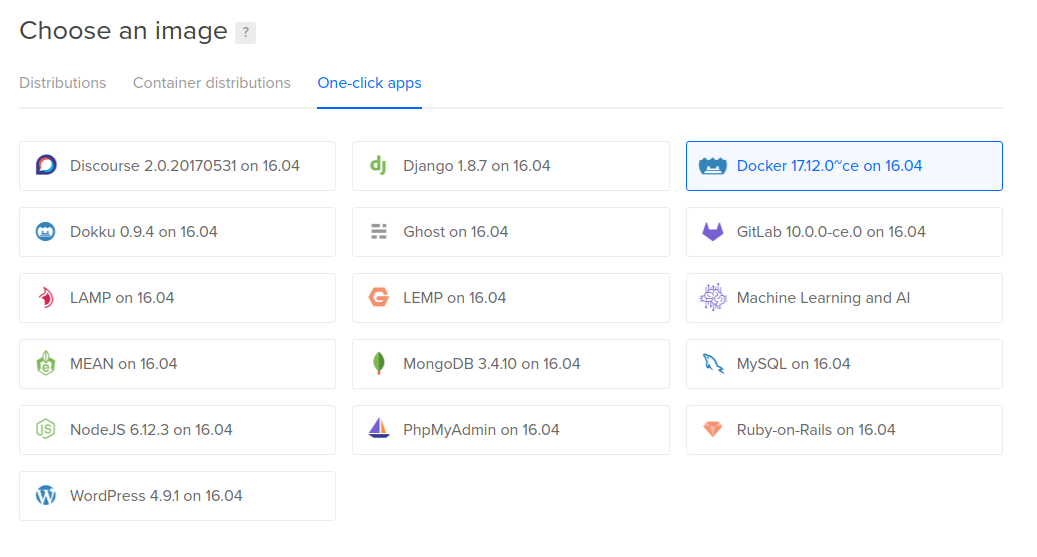The image size is (1037, 557).
Task: Select GitLab 10.0.0-ce.0 on 16.04
Action: (844, 232)
